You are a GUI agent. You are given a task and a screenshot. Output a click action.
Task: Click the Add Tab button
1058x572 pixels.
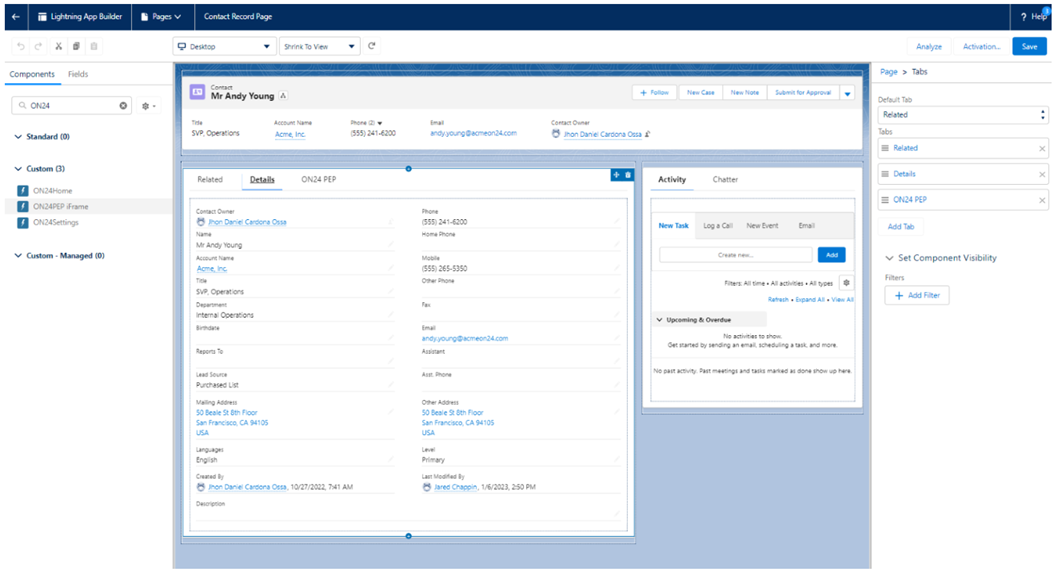[901, 227]
